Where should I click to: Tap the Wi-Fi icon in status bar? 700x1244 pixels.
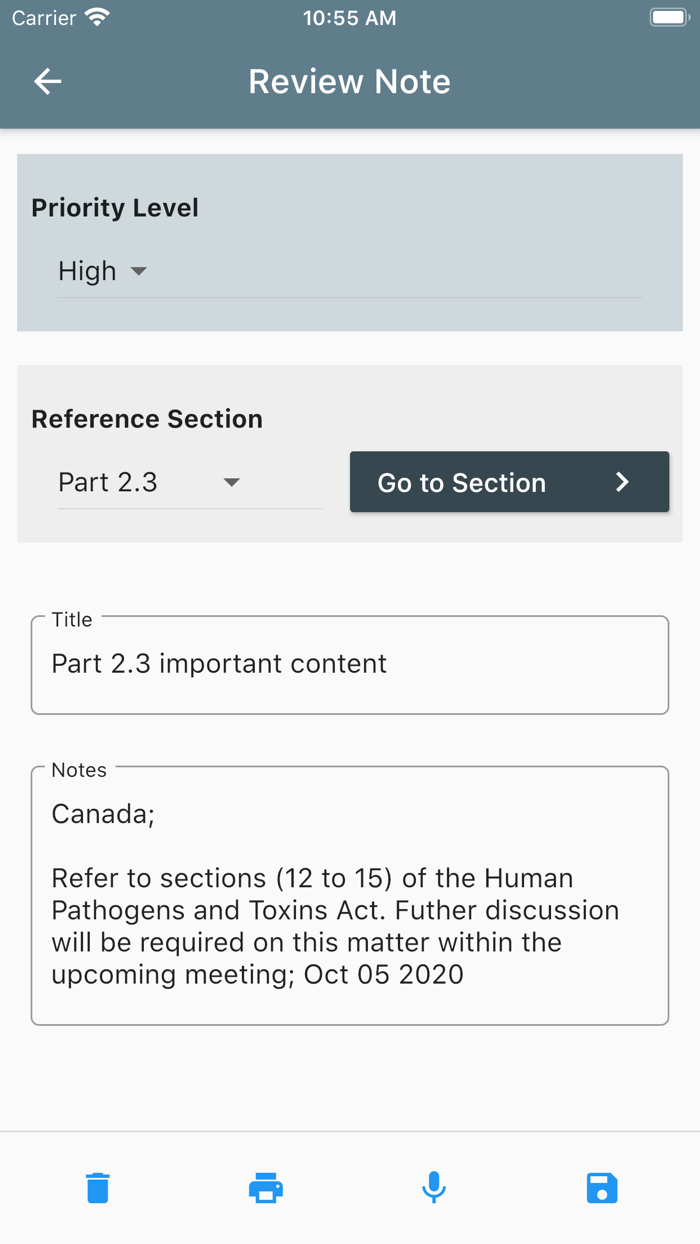(x=97, y=18)
